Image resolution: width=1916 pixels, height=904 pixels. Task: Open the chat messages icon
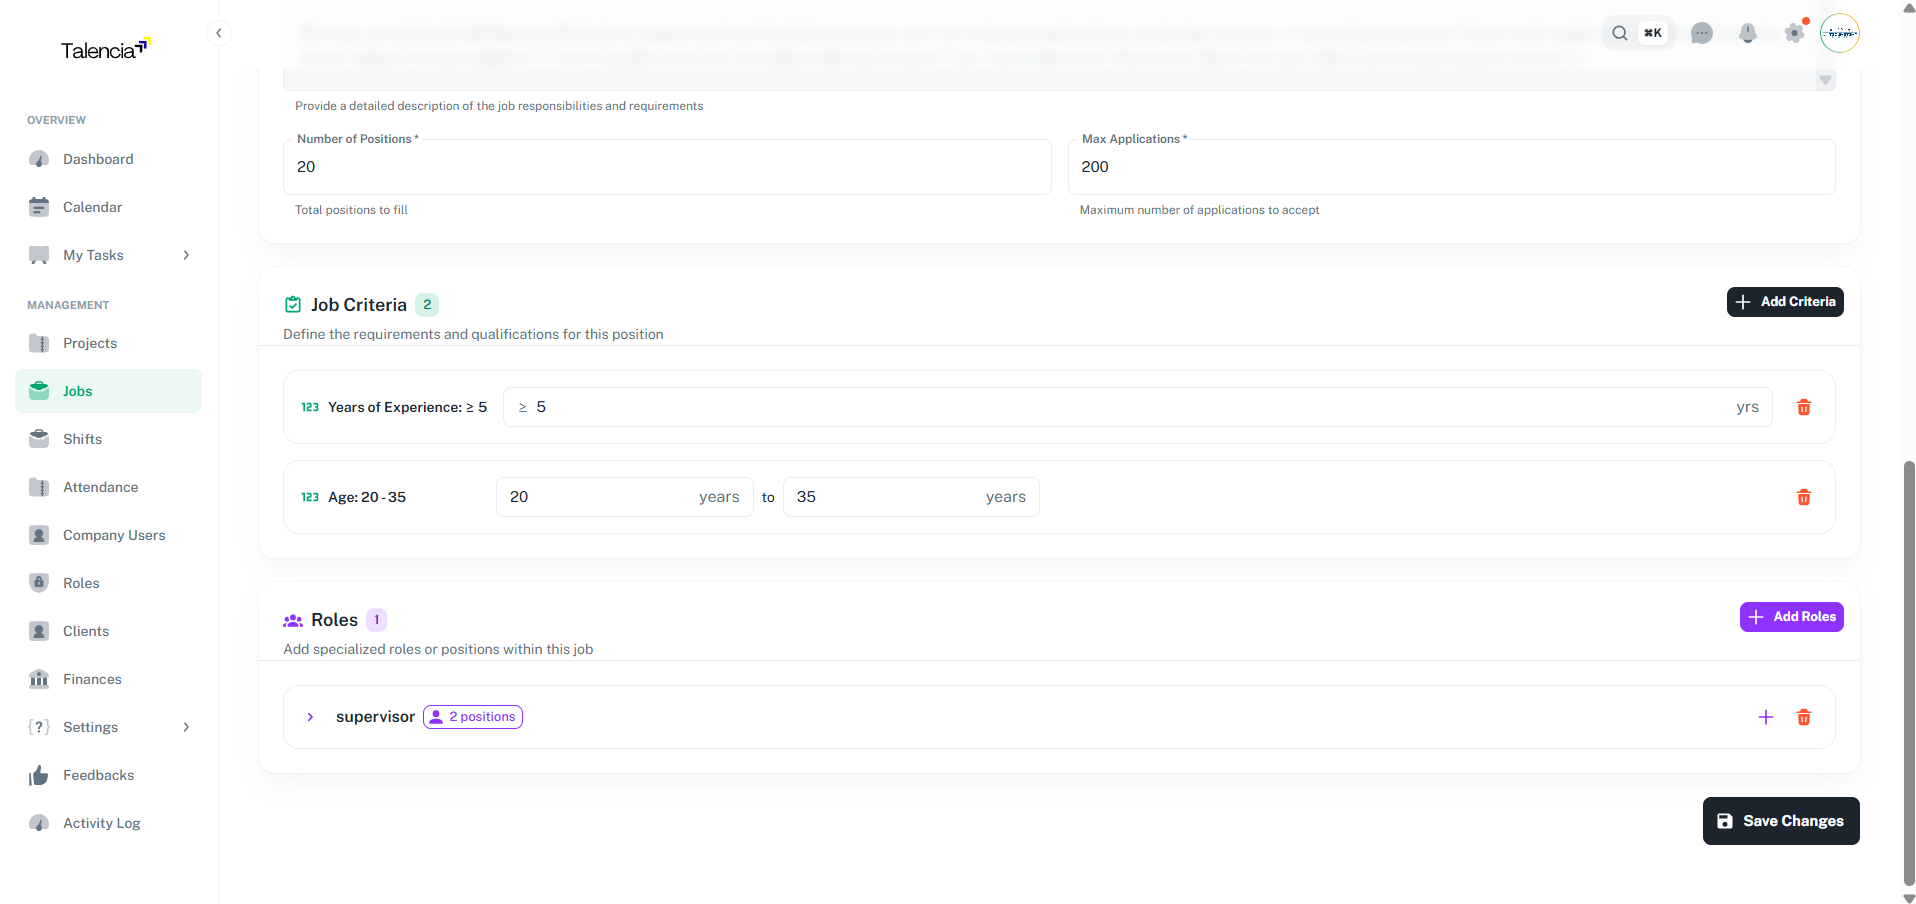(1701, 33)
